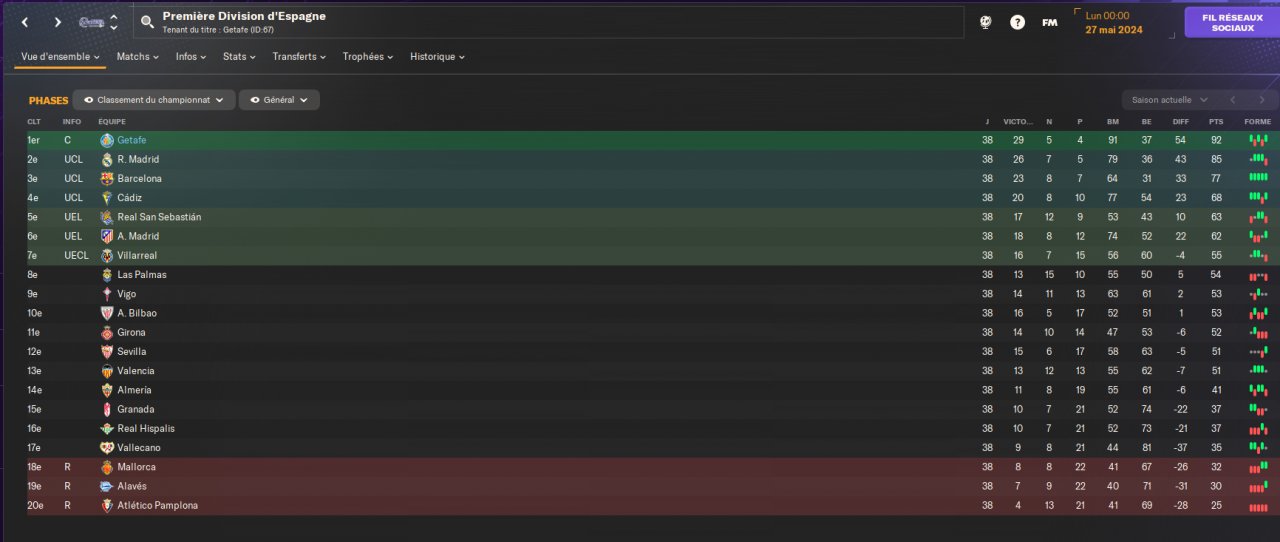Expand the Matchs menu
Screen dimensions: 1280x542
point(138,57)
